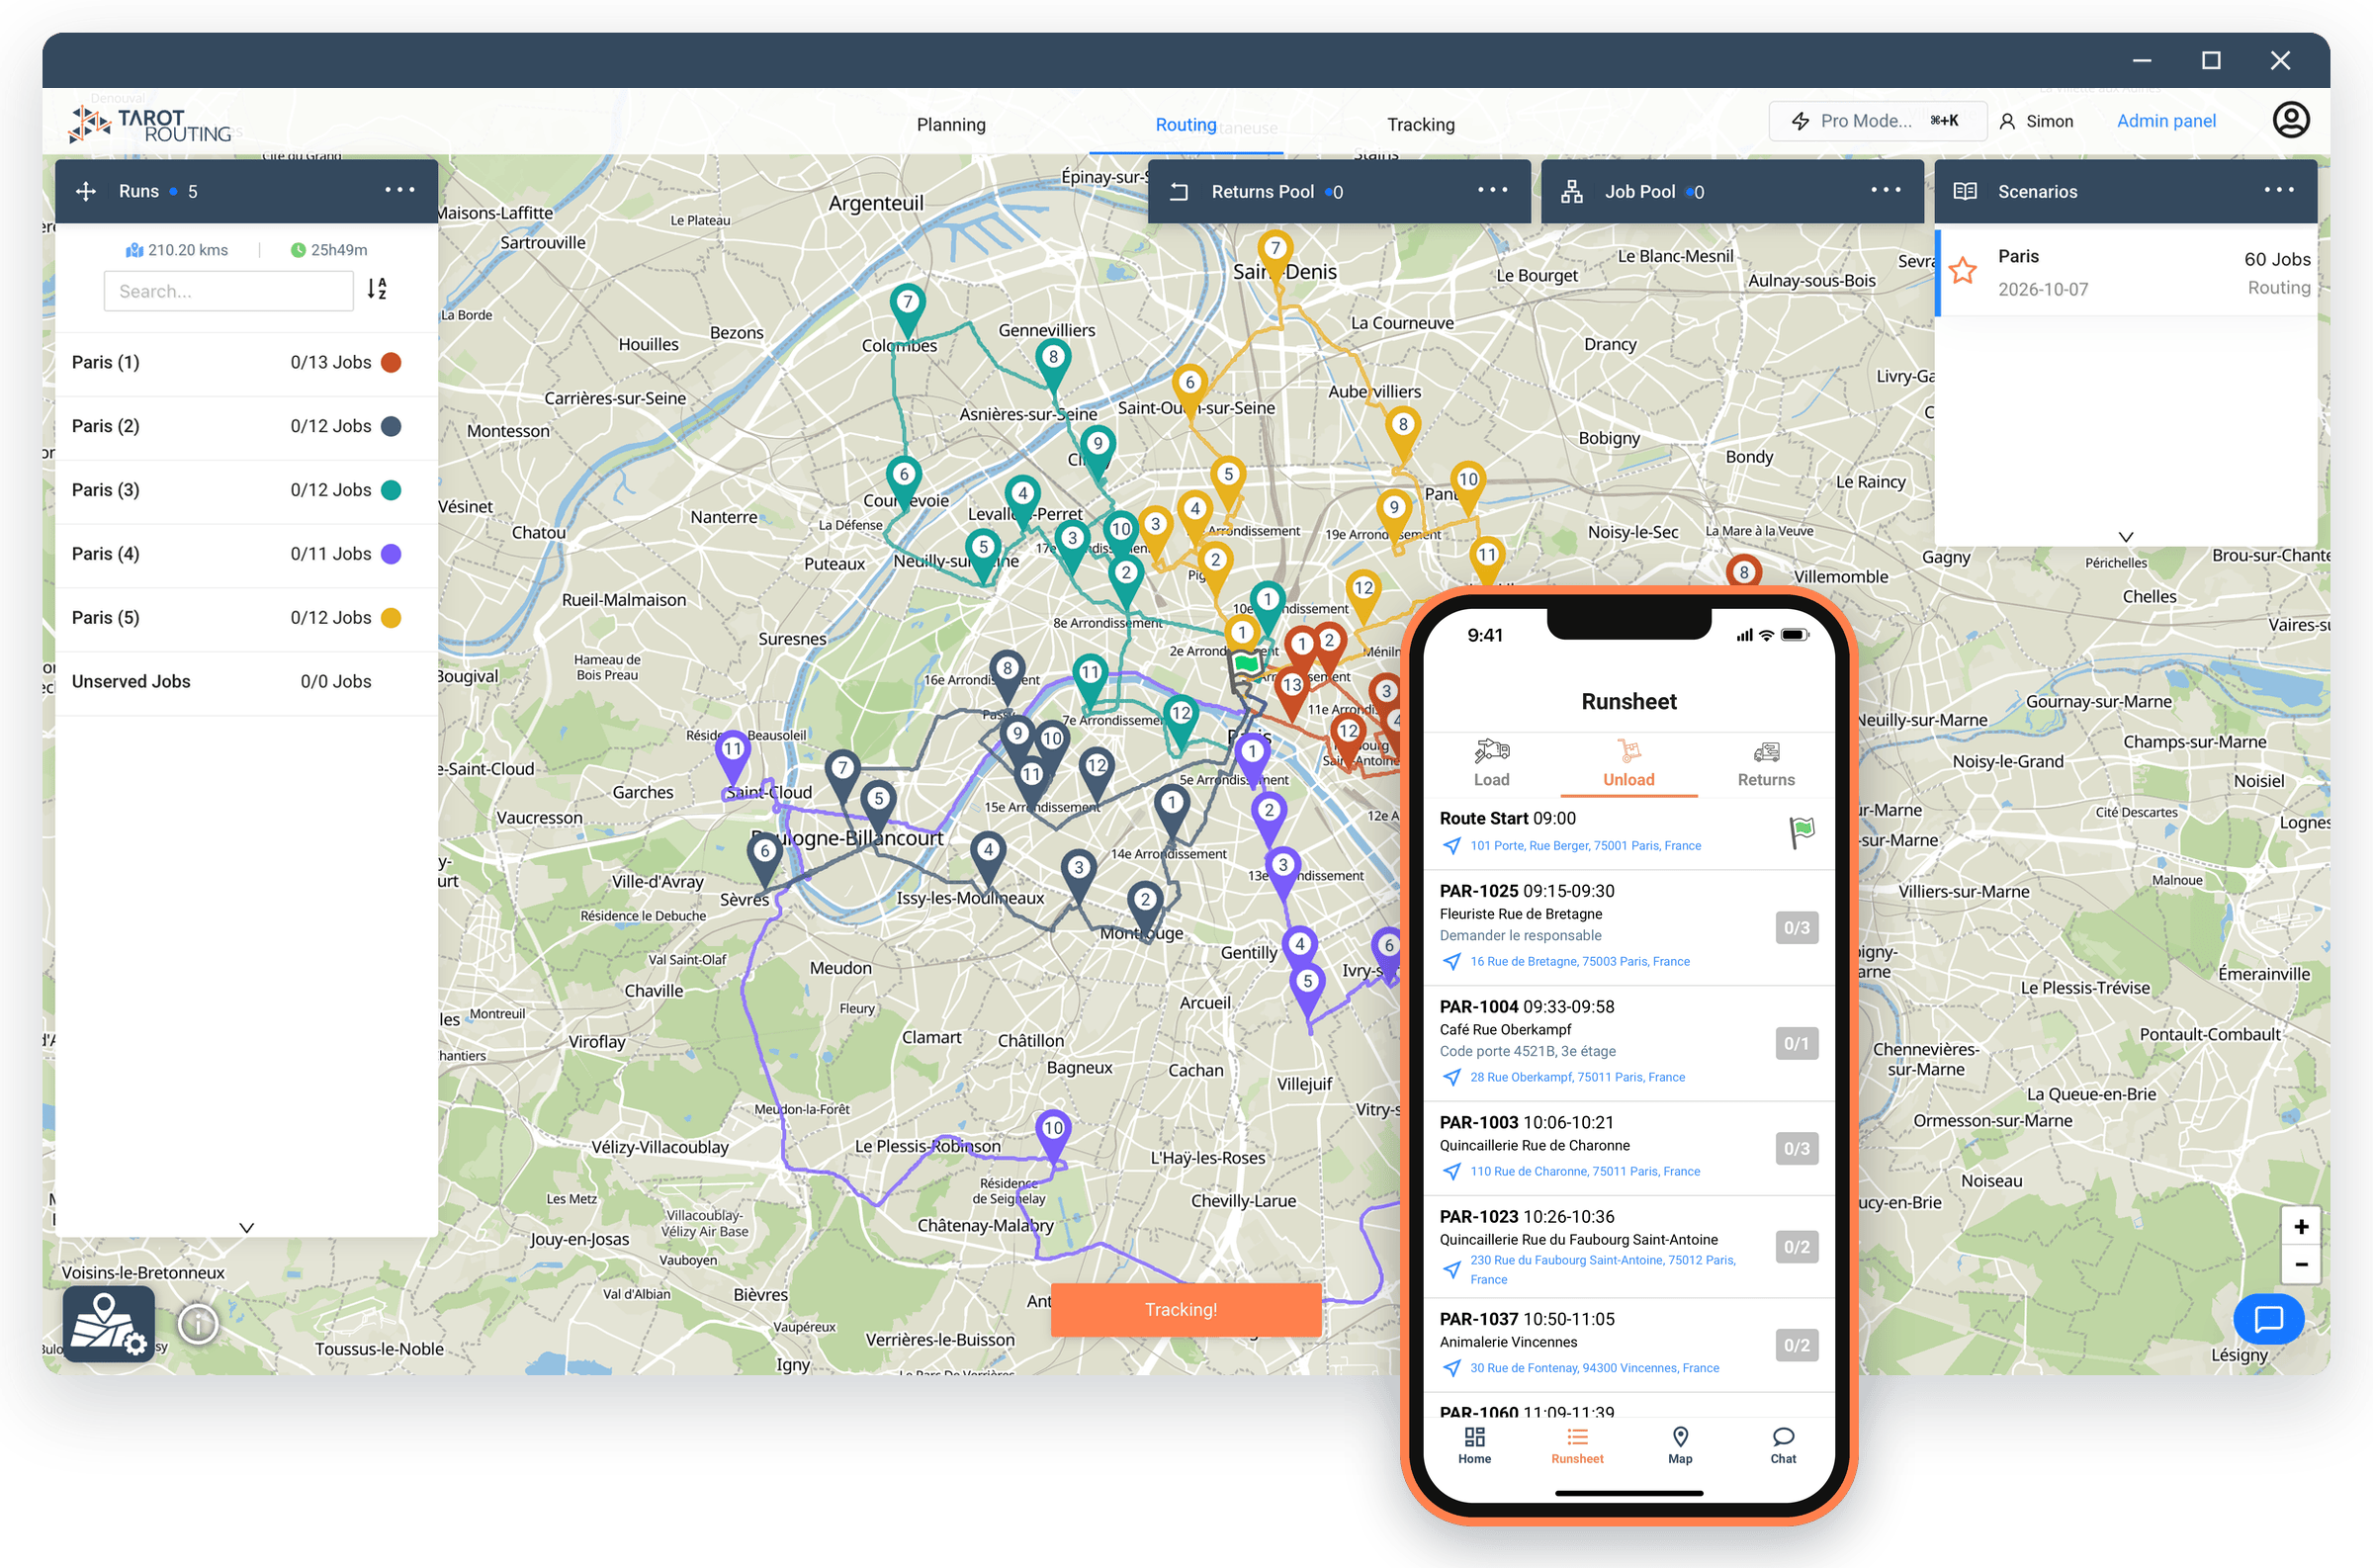Viewport: 2373px width, 1568px height.
Task: Click Paris (5) yellow color dot
Action: tap(391, 618)
